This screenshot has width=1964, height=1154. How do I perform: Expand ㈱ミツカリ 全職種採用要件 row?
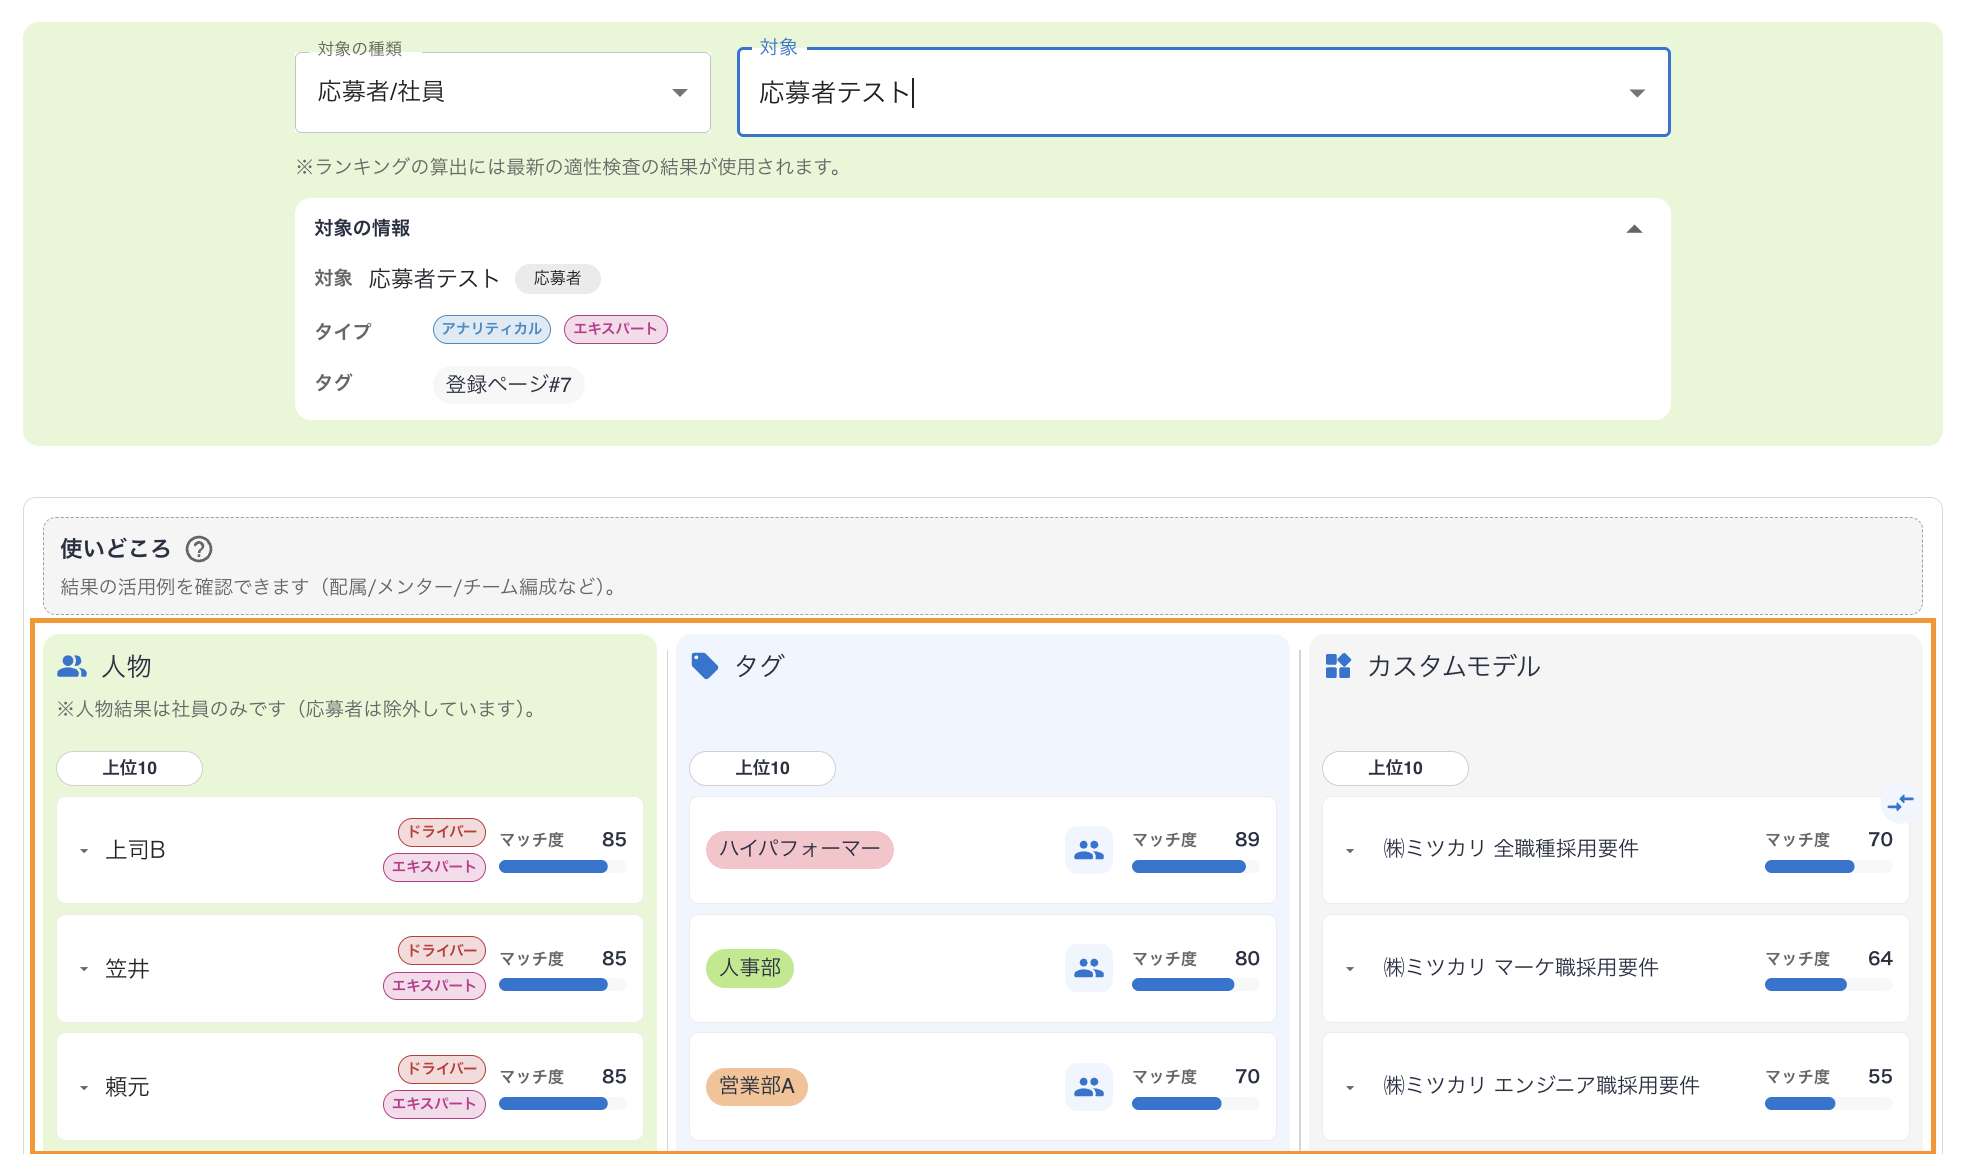point(1350,851)
